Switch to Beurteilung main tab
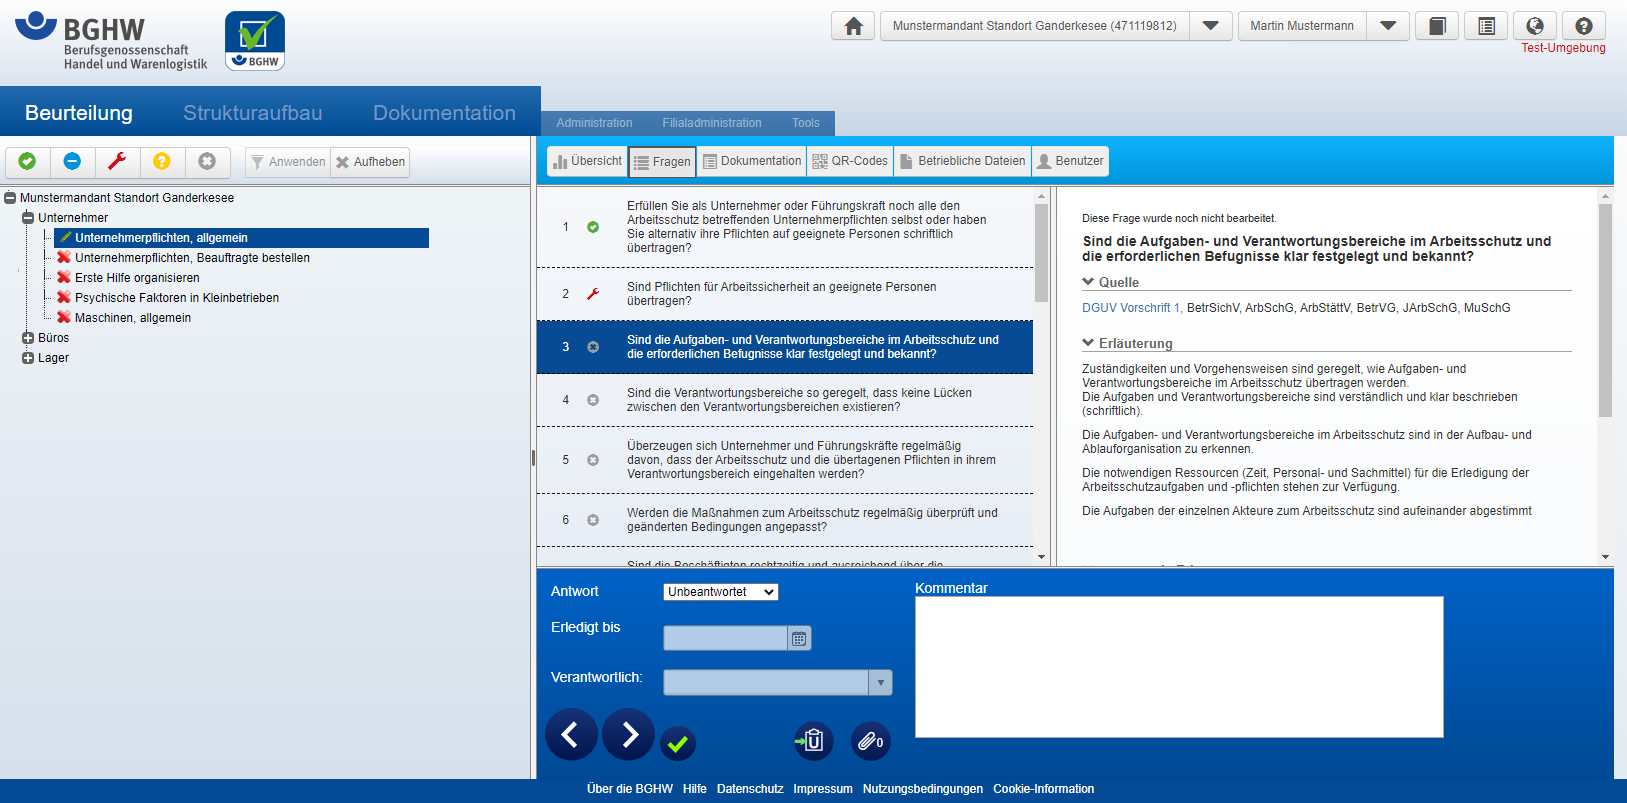This screenshot has width=1627, height=803. (79, 113)
